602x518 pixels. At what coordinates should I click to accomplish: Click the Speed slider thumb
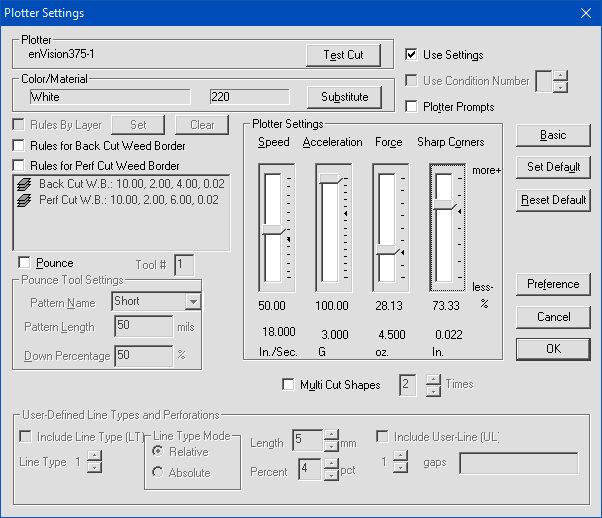273,229
